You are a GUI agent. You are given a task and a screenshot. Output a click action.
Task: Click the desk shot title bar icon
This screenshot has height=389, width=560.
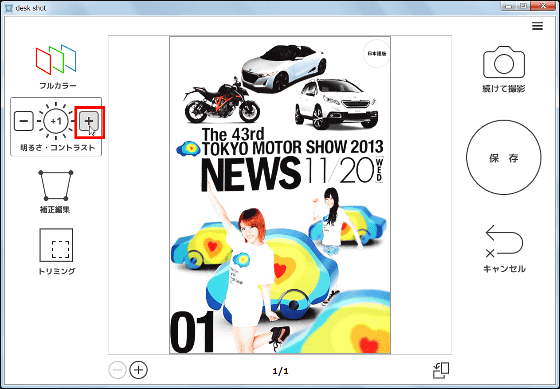pyautogui.click(x=9, y=8)
